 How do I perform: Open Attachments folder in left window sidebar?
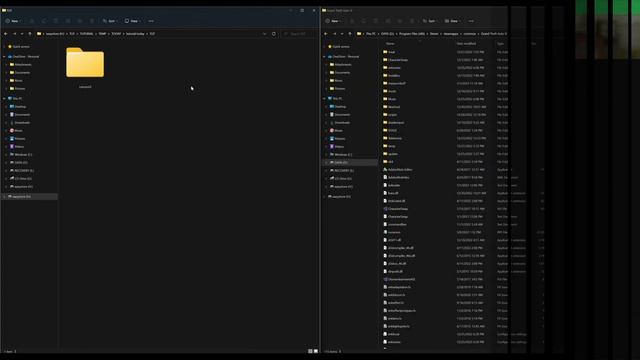tap(21, 64)
